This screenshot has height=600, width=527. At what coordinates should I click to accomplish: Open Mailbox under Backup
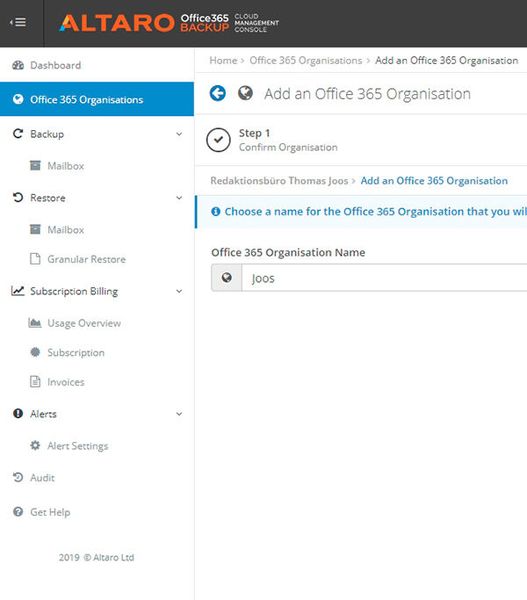tap(65, 166)
